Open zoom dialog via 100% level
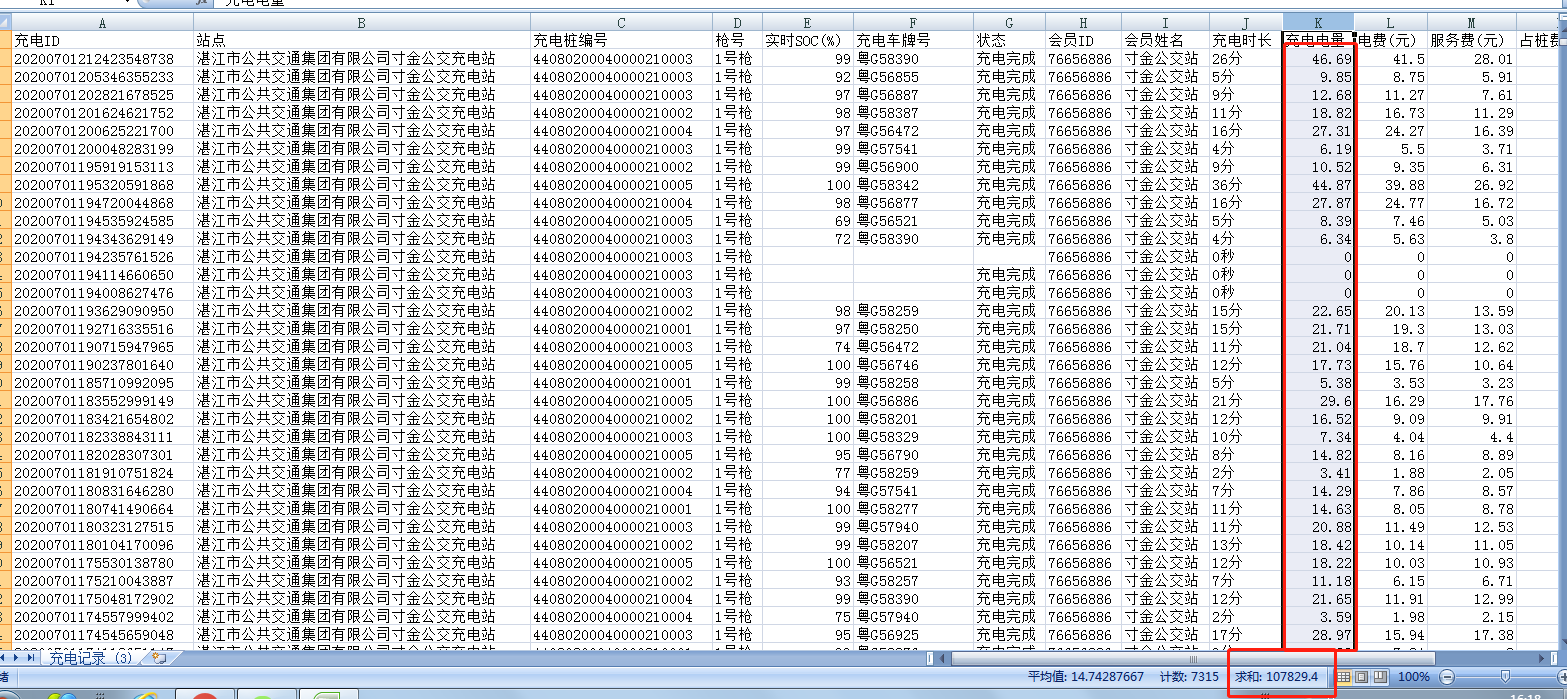The image size is (1567, 699). [x=1413, y=677]
